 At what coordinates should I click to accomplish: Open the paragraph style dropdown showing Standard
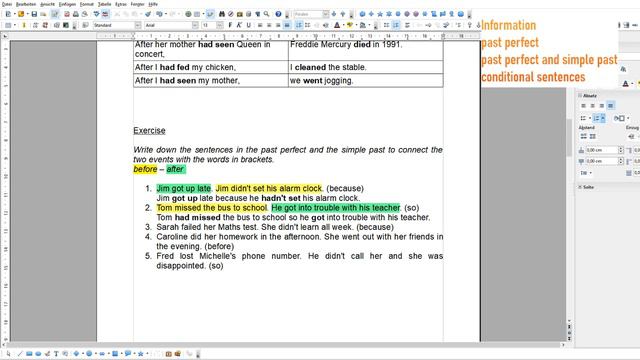138,25
